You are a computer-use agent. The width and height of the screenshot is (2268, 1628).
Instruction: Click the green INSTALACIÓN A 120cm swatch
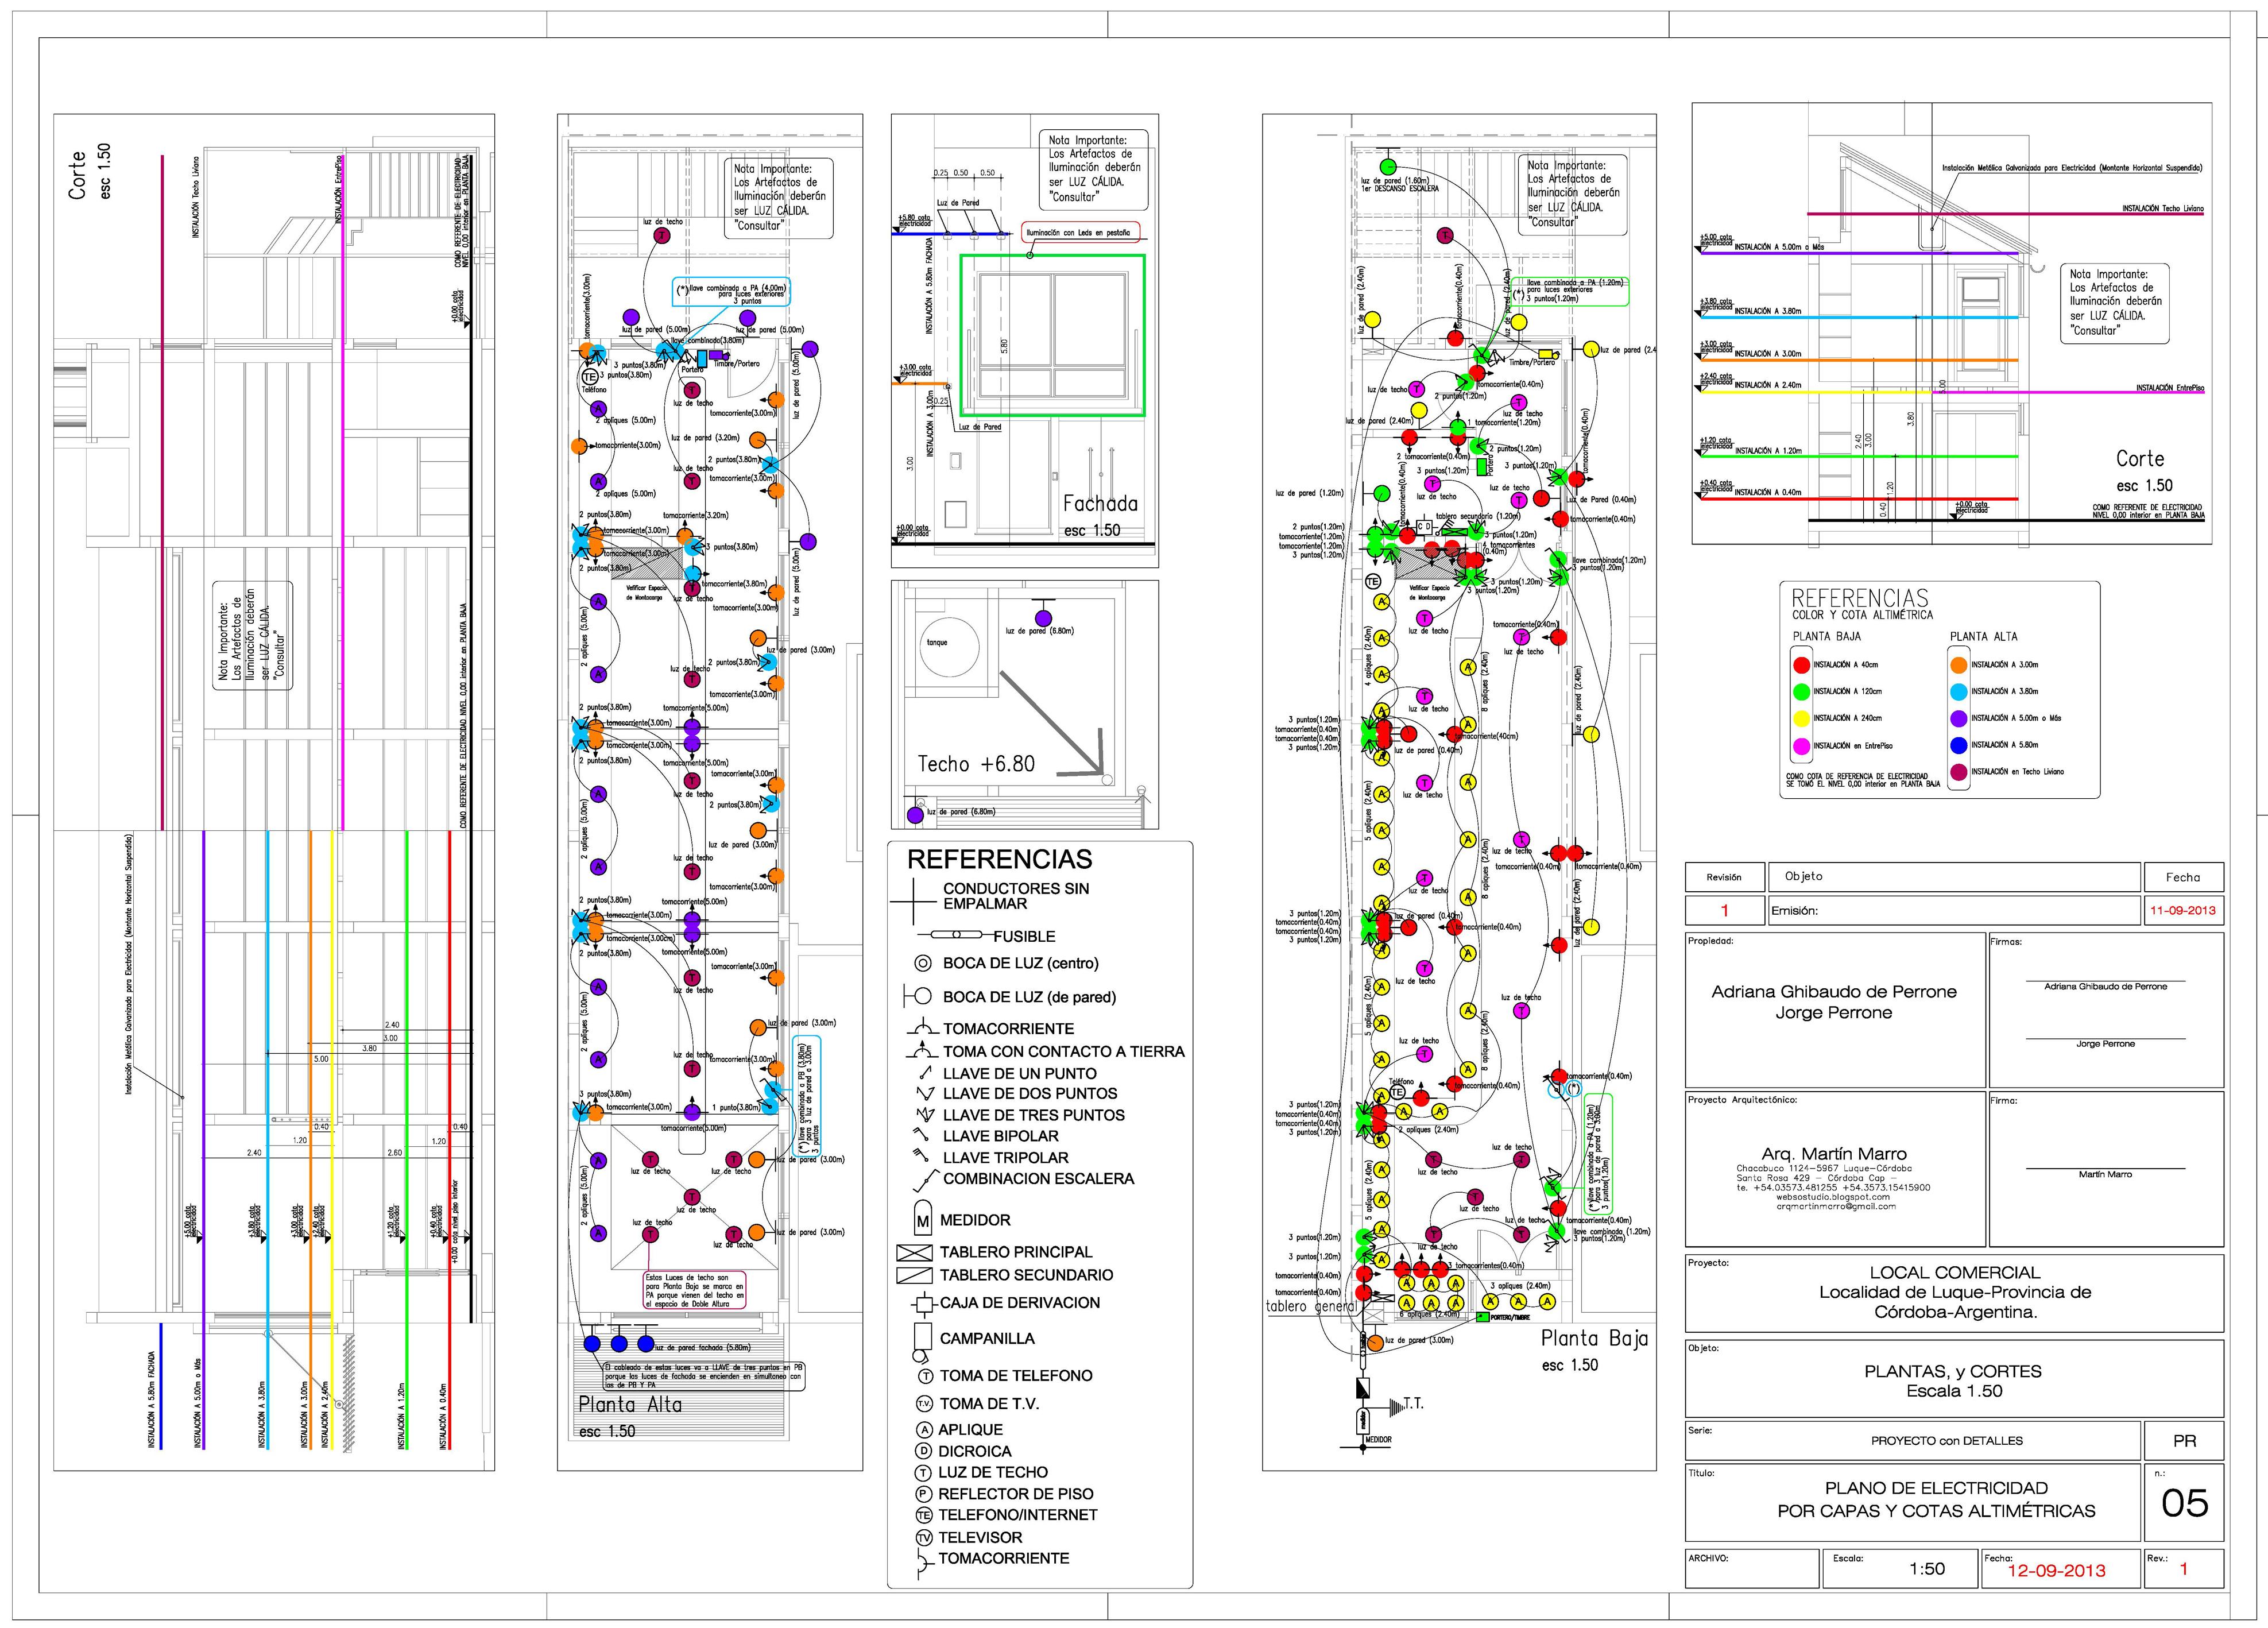1801,692
